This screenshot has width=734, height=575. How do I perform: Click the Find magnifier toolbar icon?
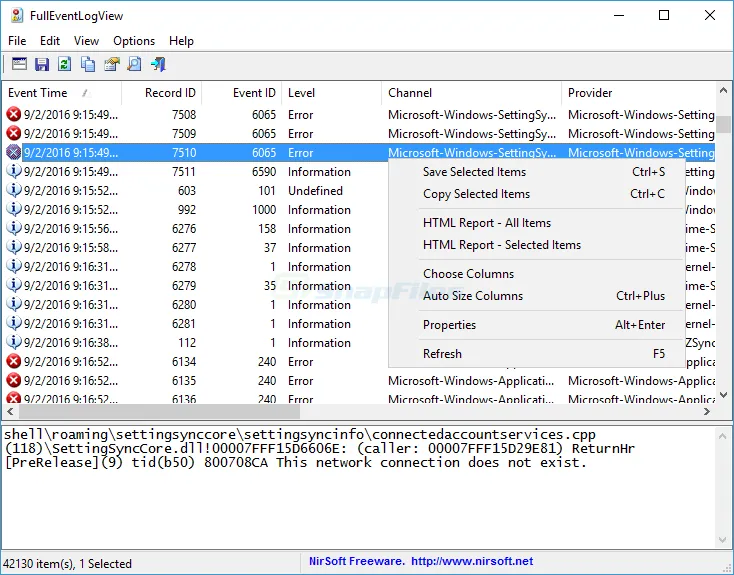[x=134, y=64]
